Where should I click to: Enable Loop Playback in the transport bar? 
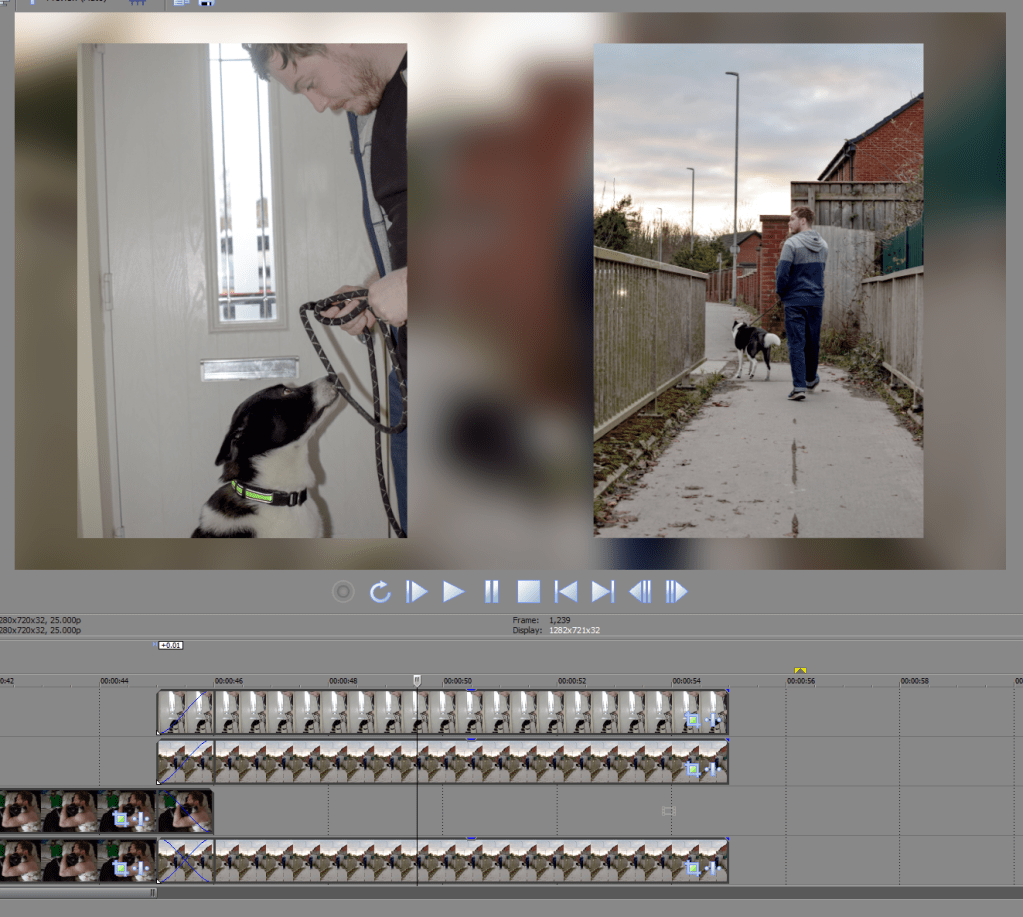click(x=379, y=591)
